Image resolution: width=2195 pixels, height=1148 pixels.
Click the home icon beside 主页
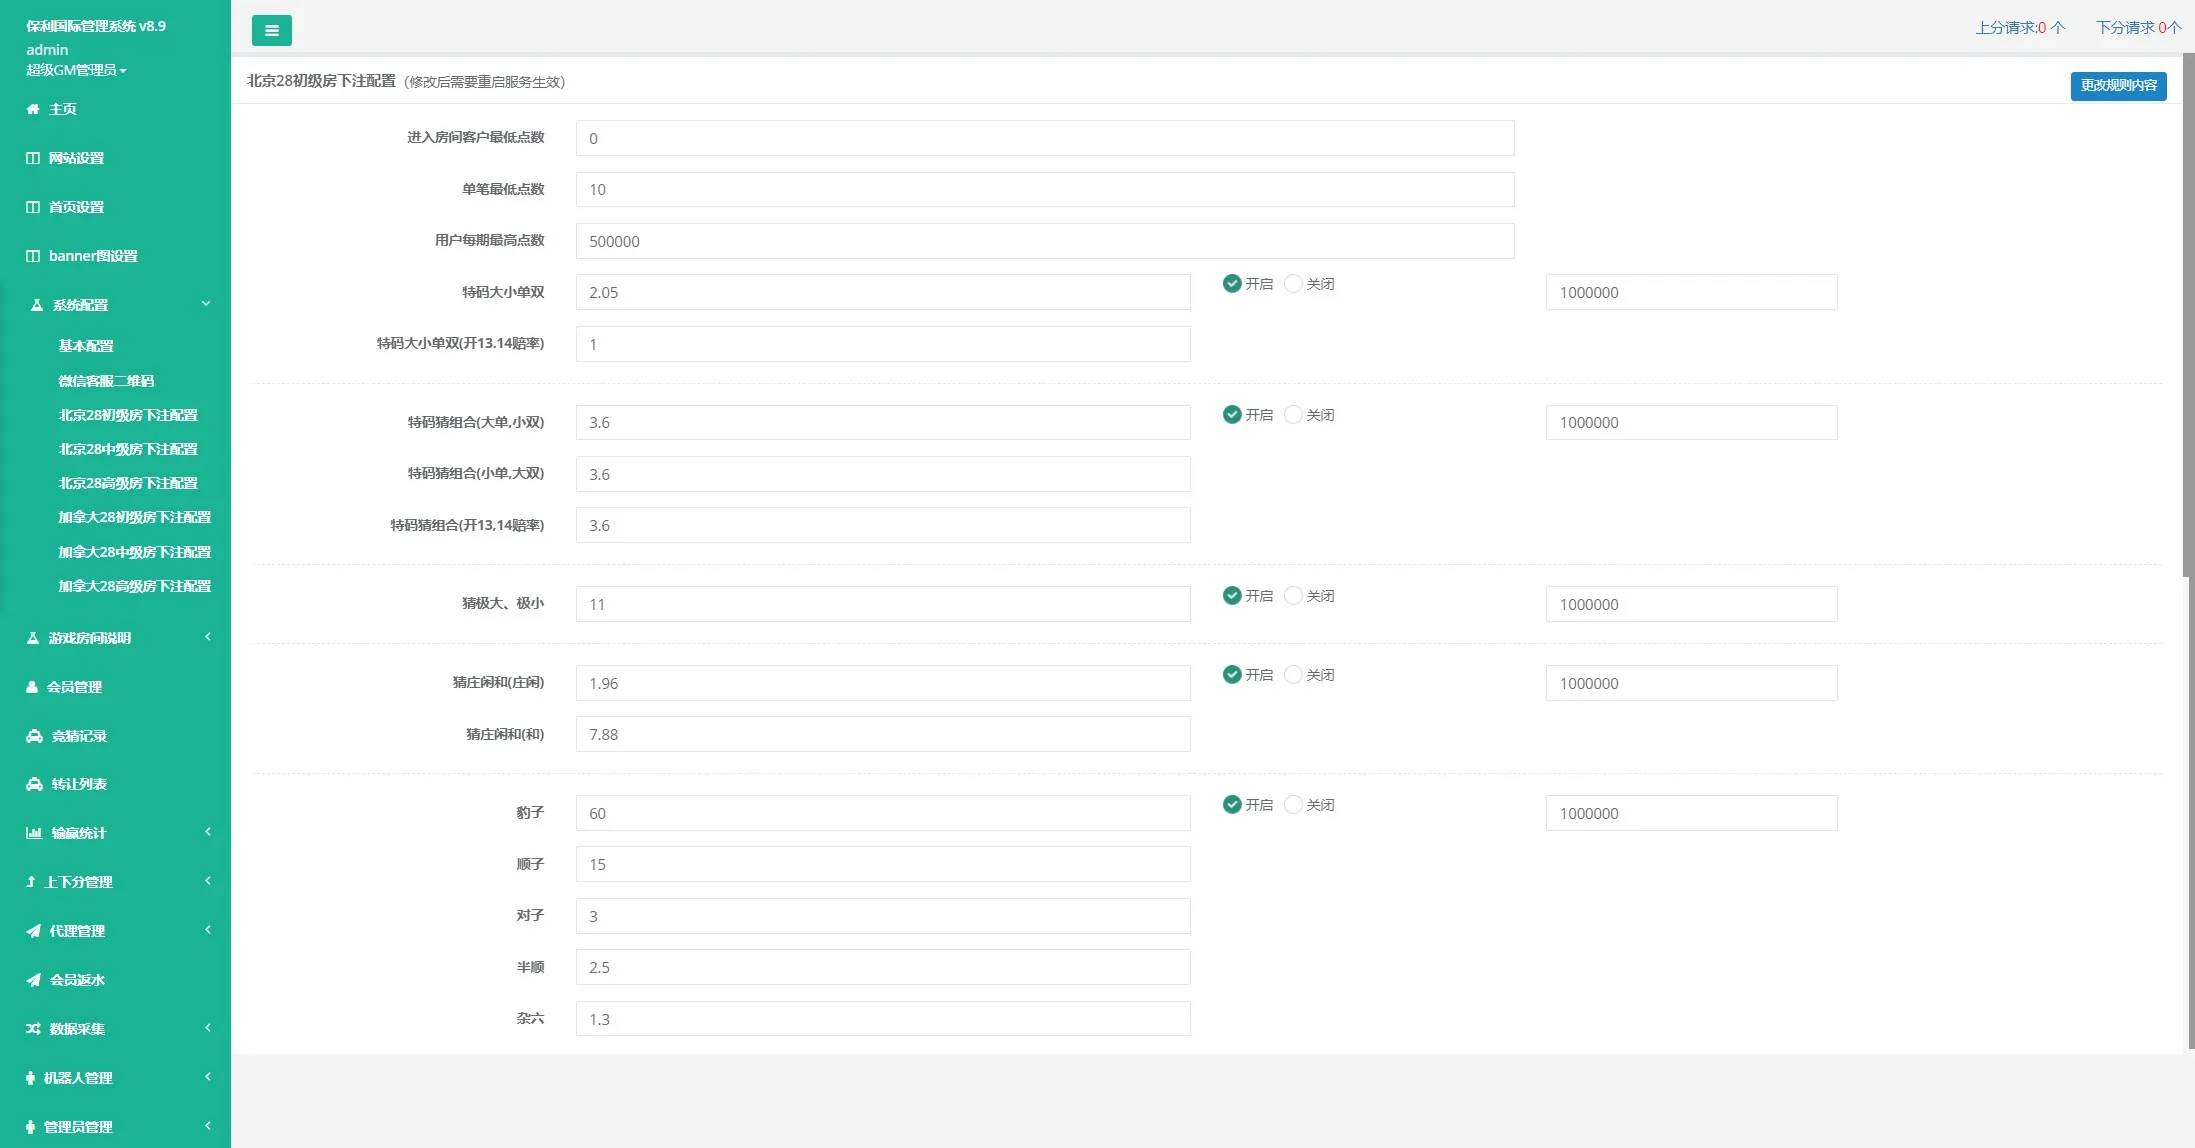click(x=33, y=109)
